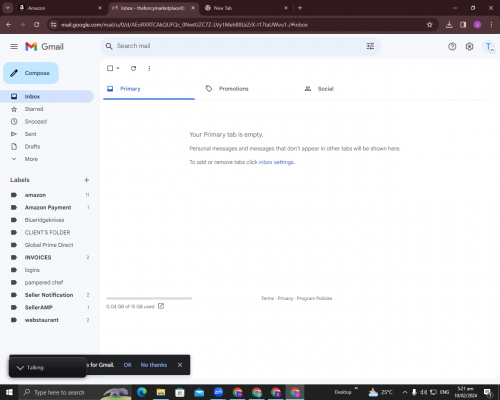The image size is (500, 400).
Task: Open the Google account avatar
Action: (x=489, y=47)
